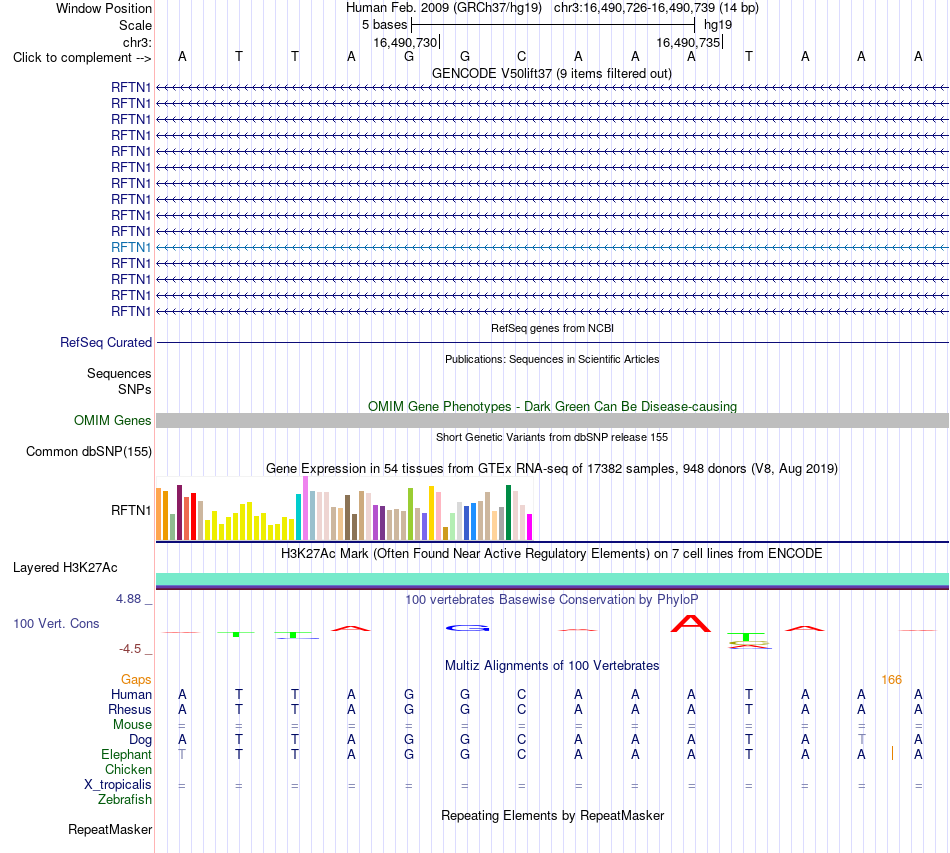The width and height of the screenshot is (950, 853).
Task: Open 'Multiz Alignments of 100 Vertebrates' title
Action: 552,665
